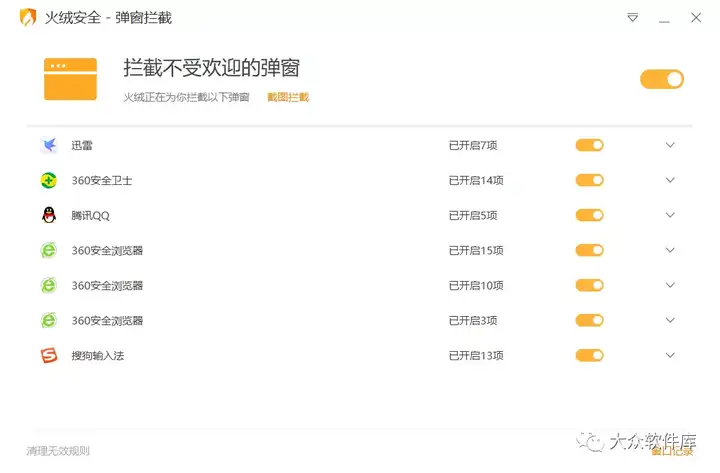Open 窗口记录 link in bottom corner
The width and height of the screenshot is (720, 473).
point(672,452)
